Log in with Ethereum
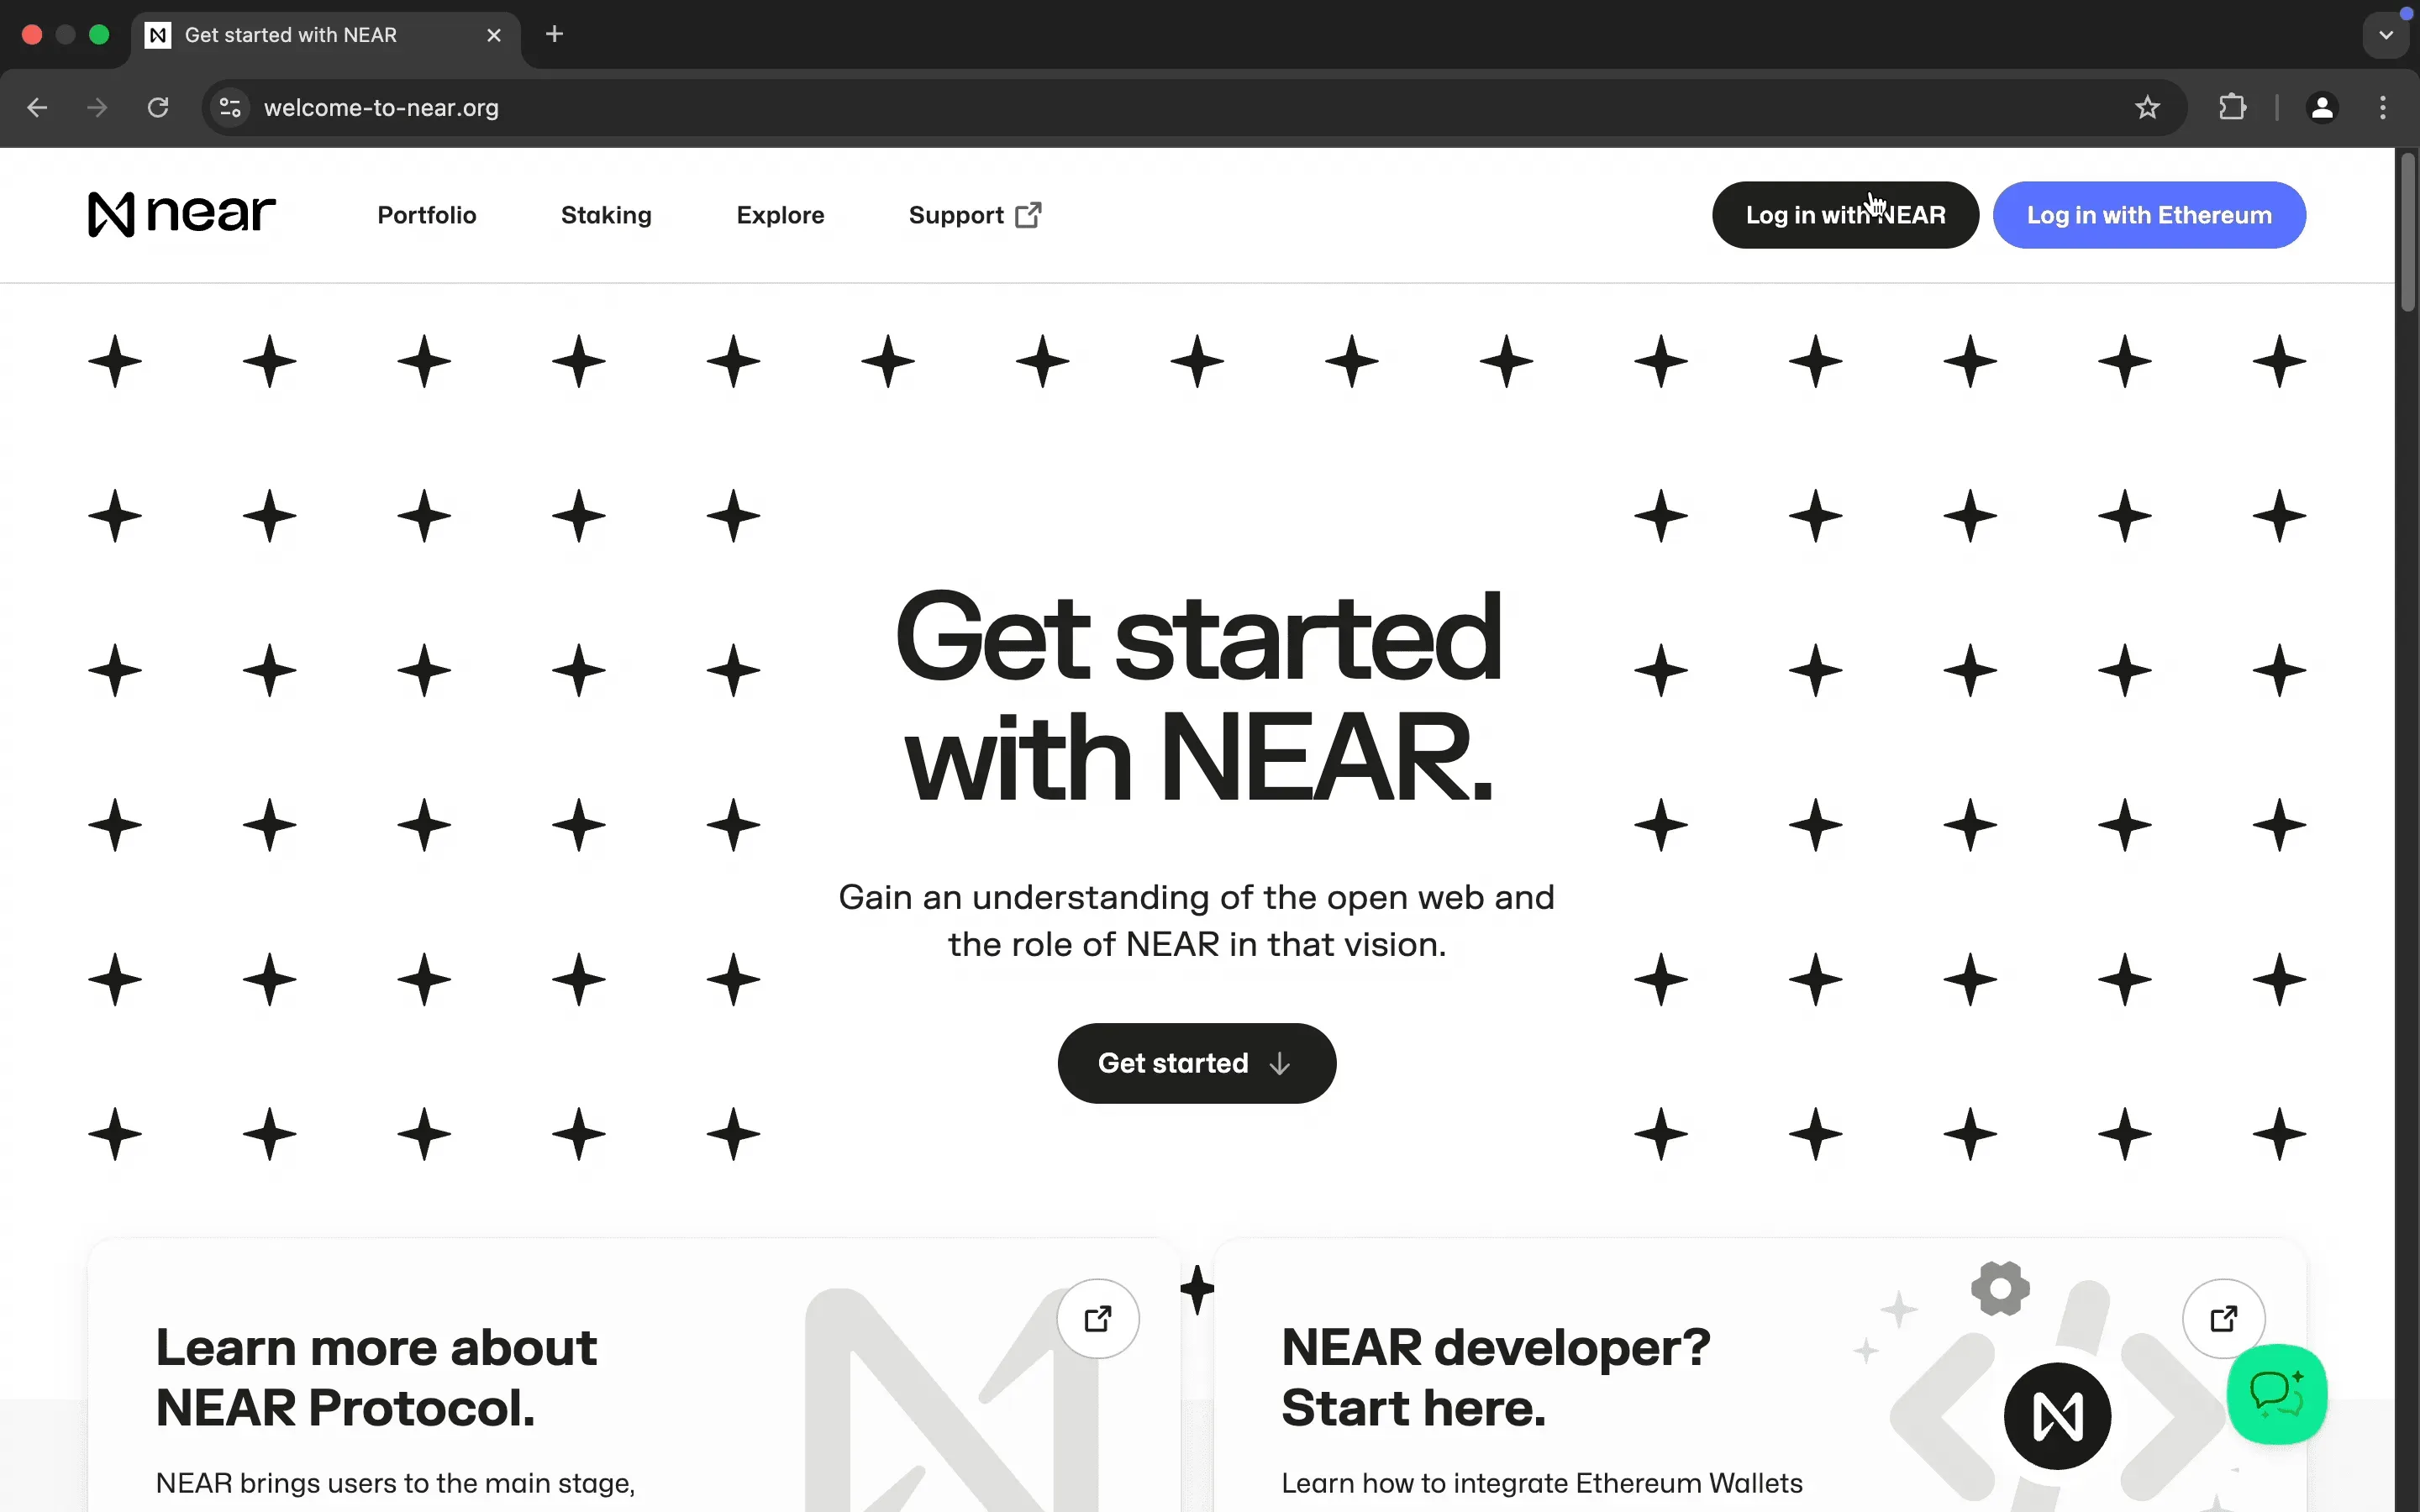 click(2149, 215)
